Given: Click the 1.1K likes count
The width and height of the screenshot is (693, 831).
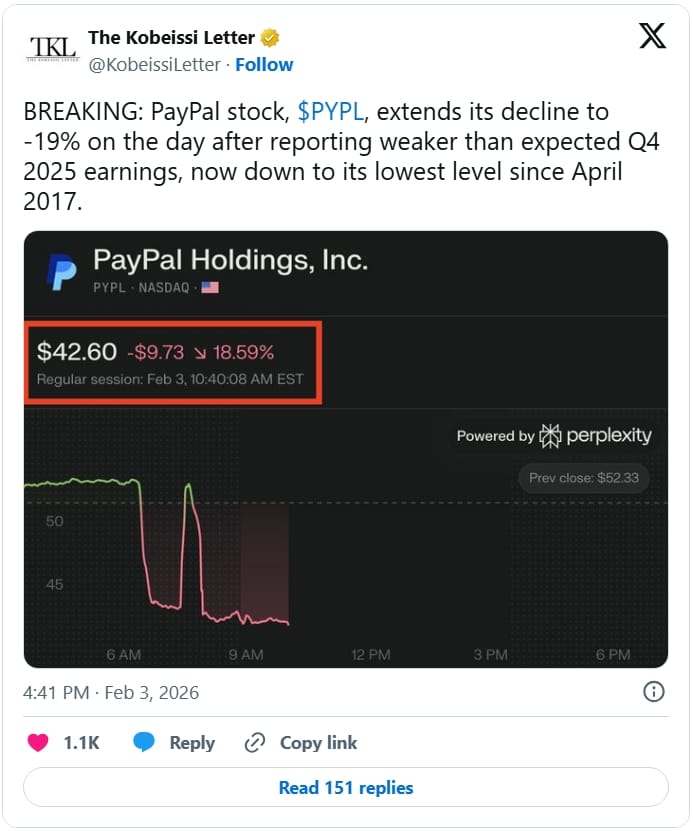Looking at the screenshot, I should (x=81, y=742).
